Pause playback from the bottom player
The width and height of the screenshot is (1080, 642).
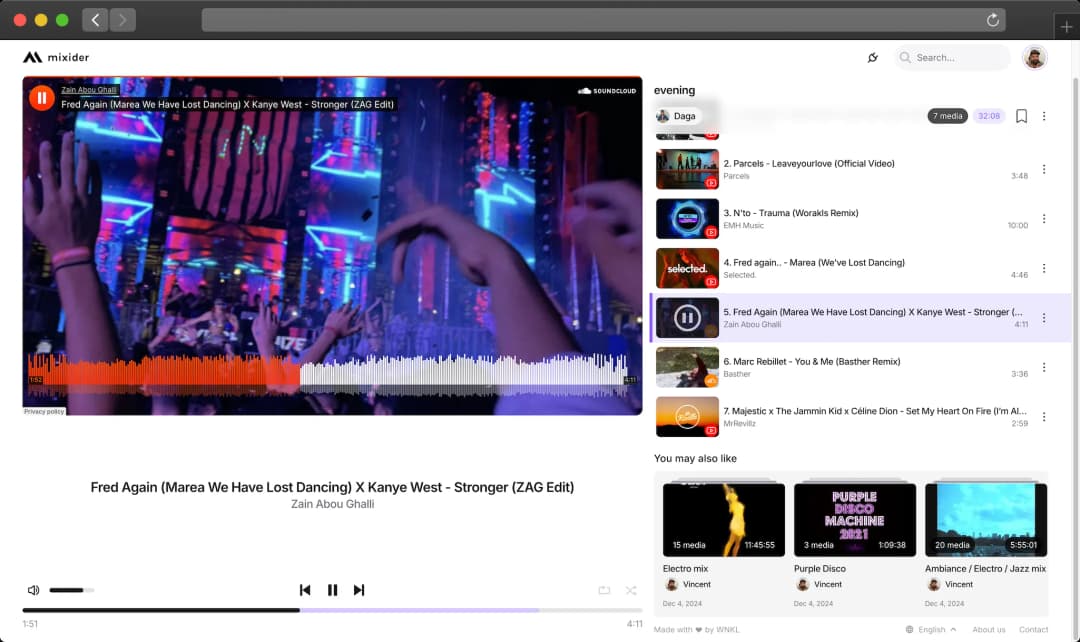332,590
